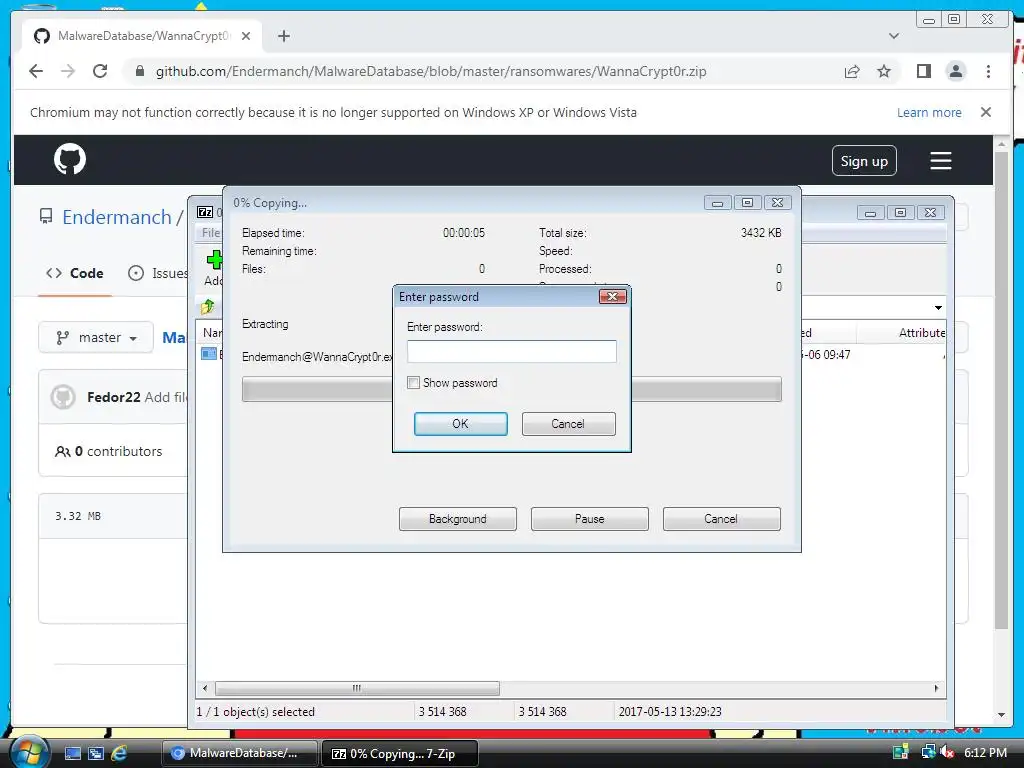
Task: Switch to 0% Copying 7-Zip taskbar button
Action: click(x=400, y=754)
